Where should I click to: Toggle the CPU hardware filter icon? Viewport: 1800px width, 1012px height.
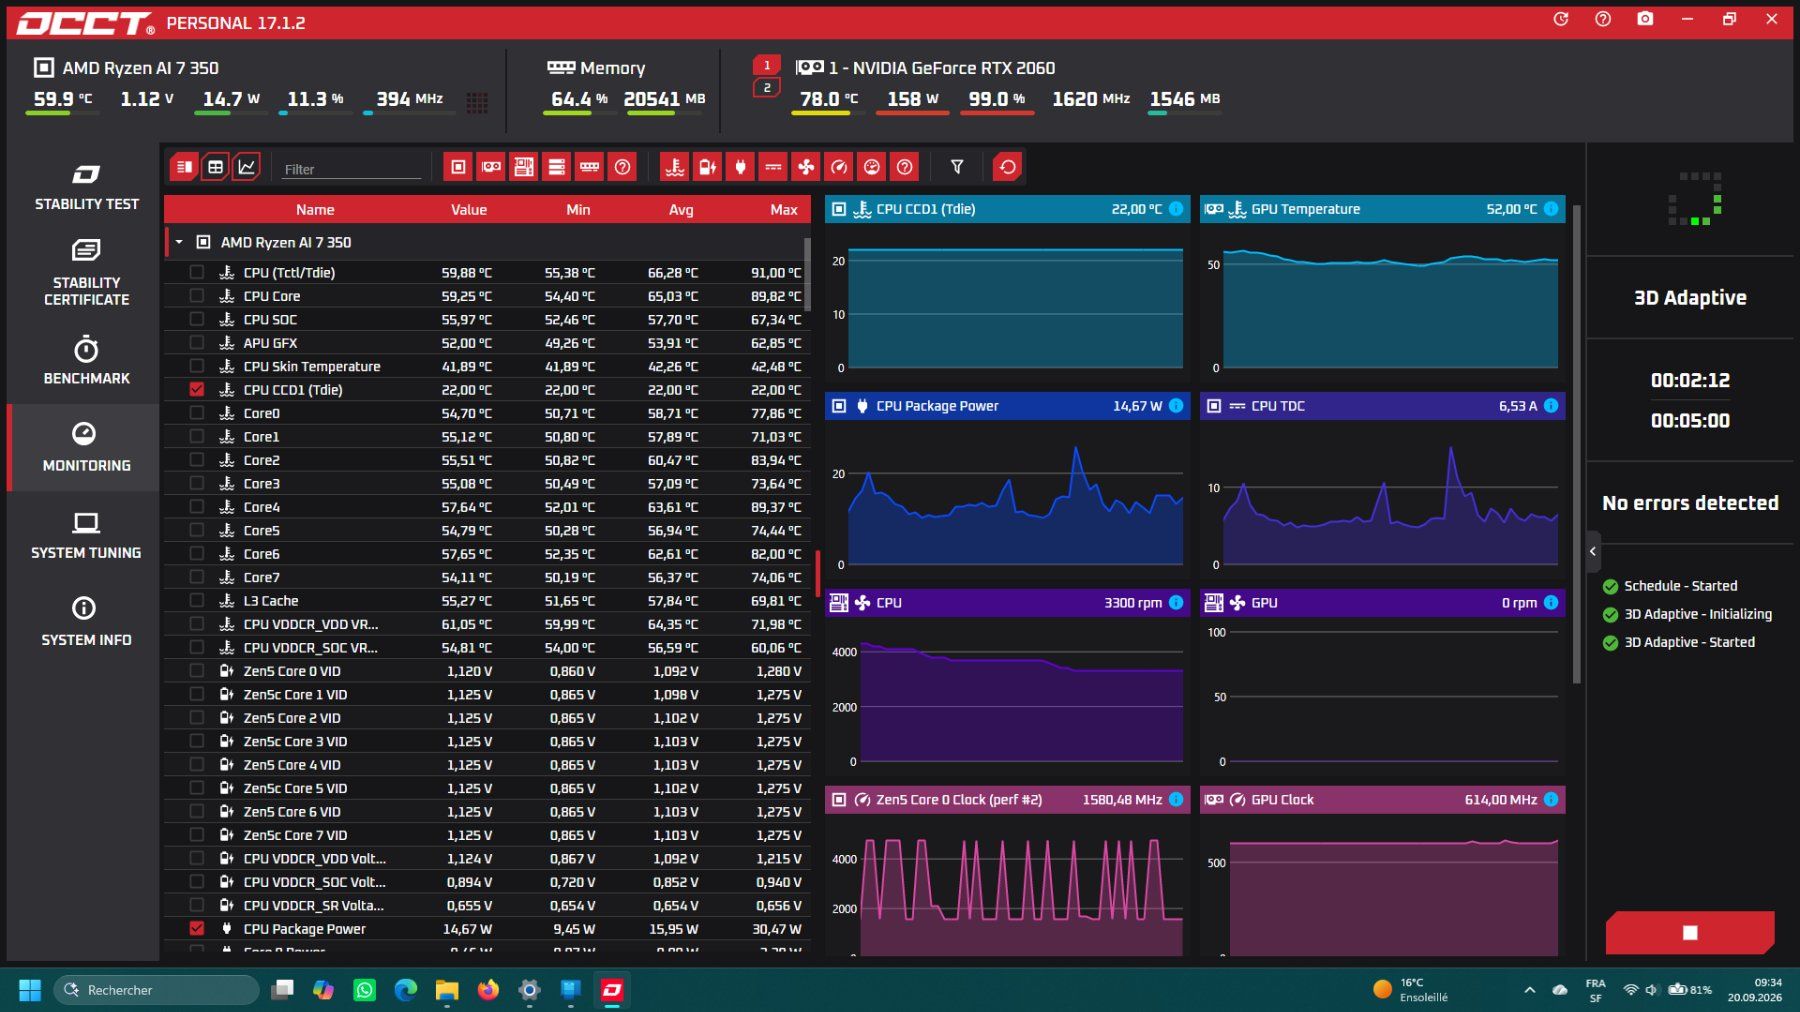pos(458,167)
